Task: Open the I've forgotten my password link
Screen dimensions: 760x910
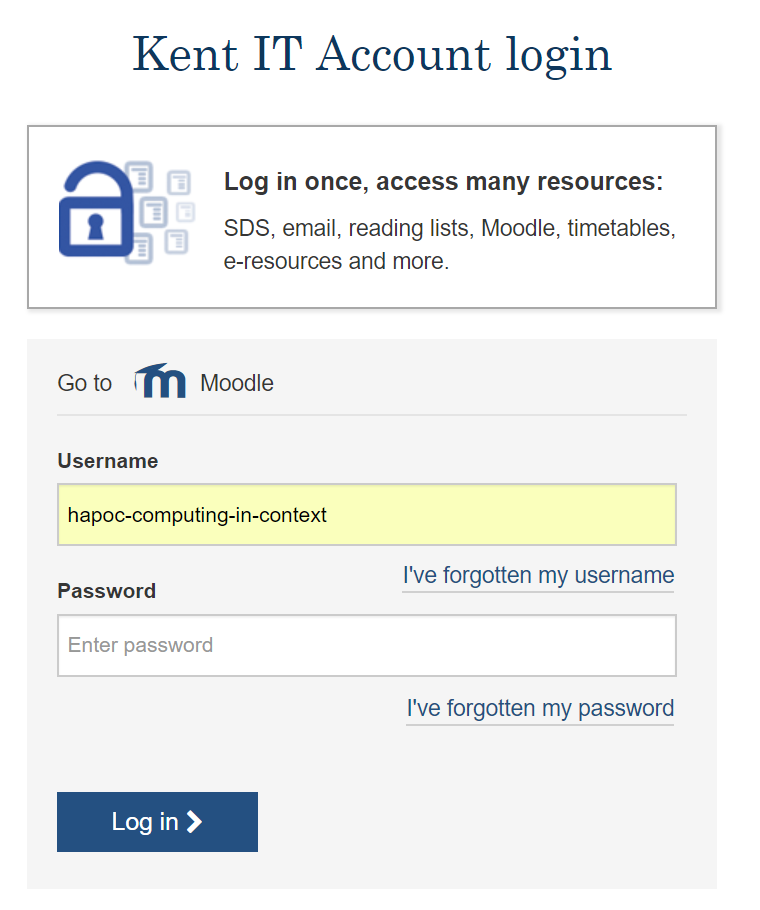Action: point(540,709)
